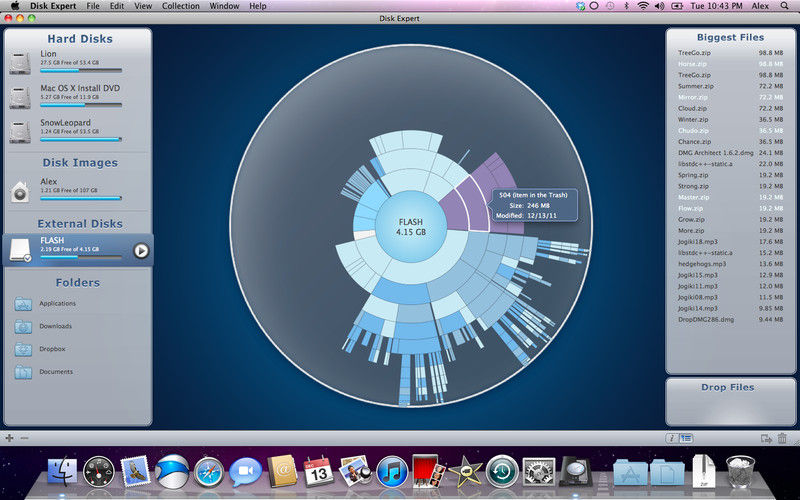Click the plus add button at bottom left
The height and width of the screenshot is (500, 800).
(9, 438)
